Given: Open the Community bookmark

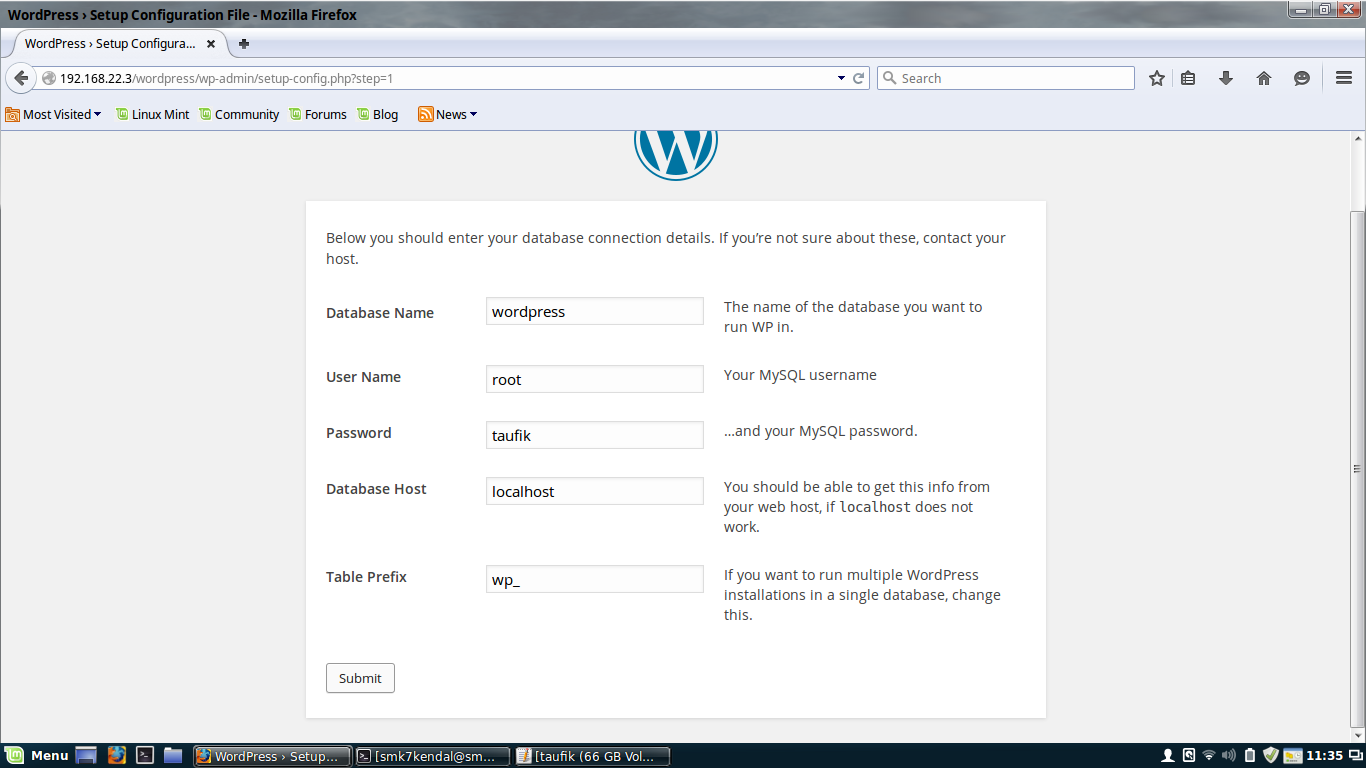Looking at the screenshot, I should coord(239,114).
